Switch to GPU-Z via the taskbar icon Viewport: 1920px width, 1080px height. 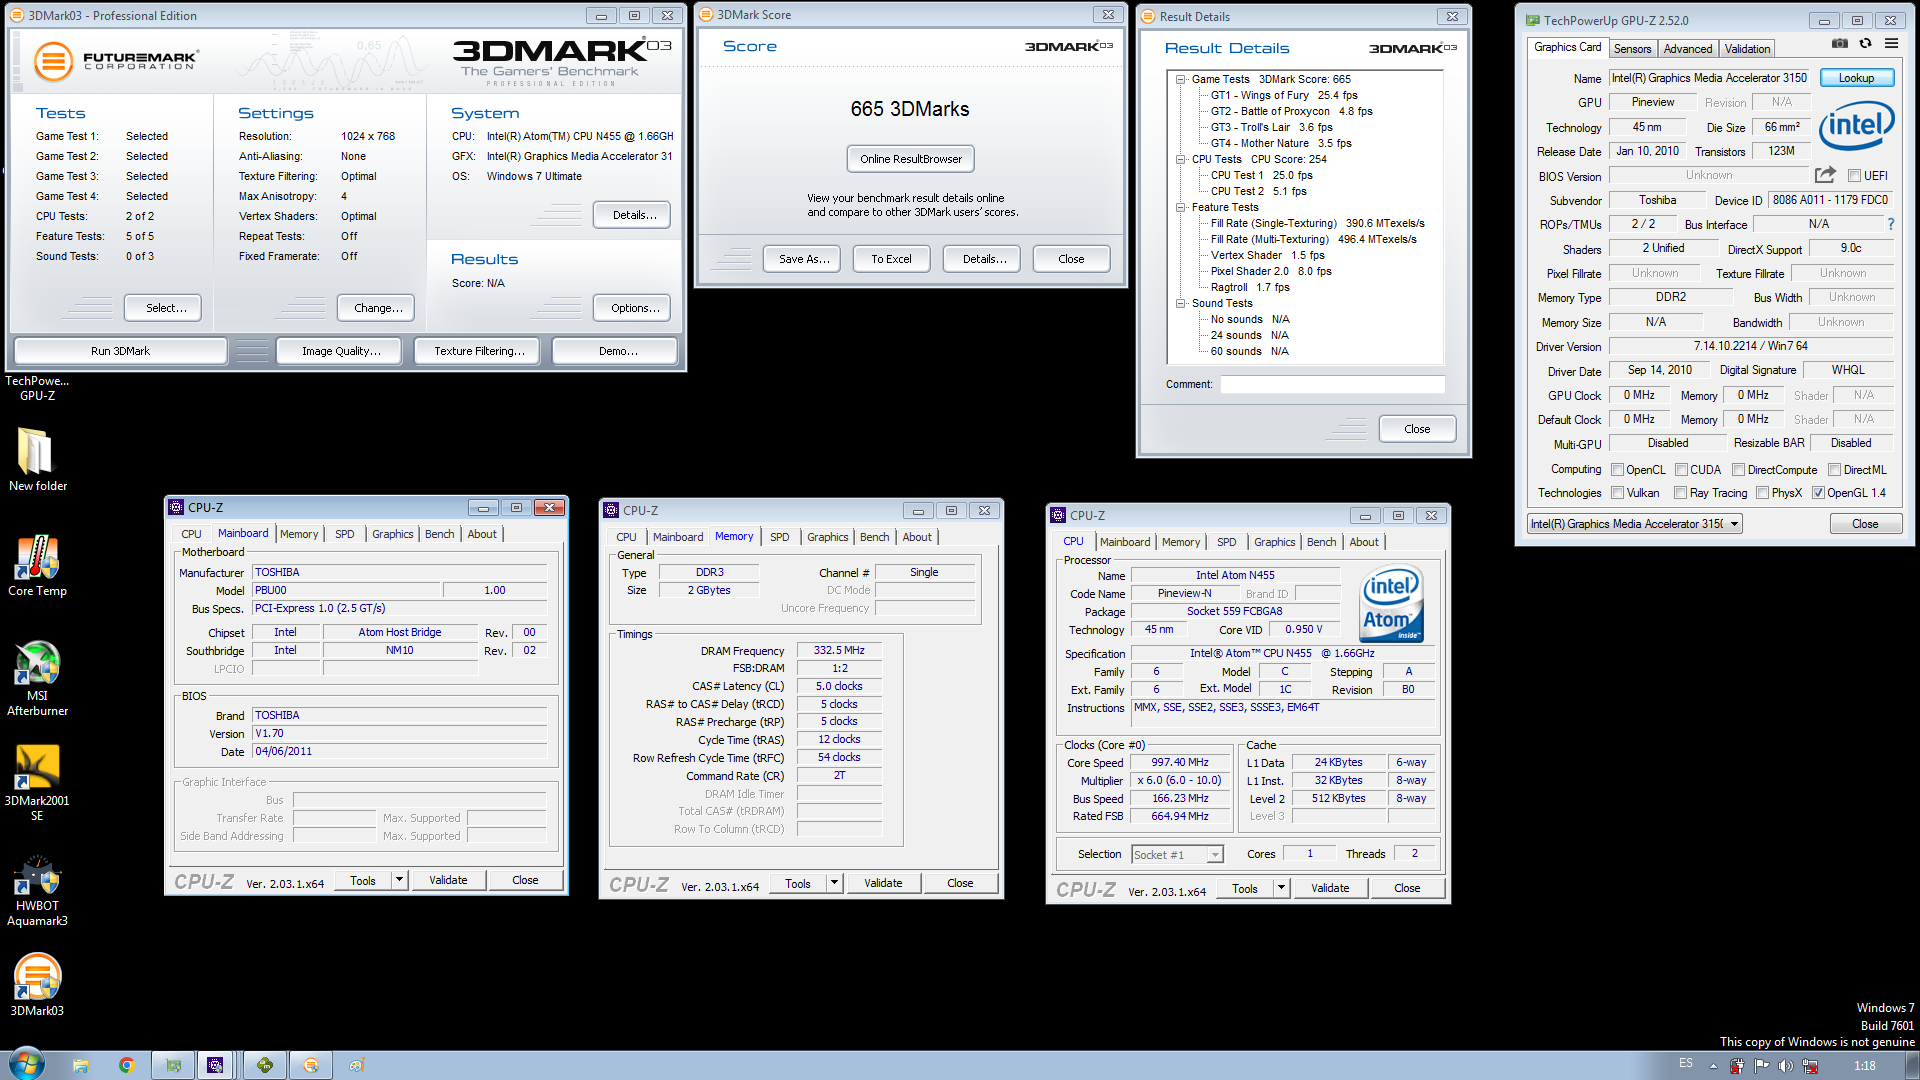(x=174, y=1065)
